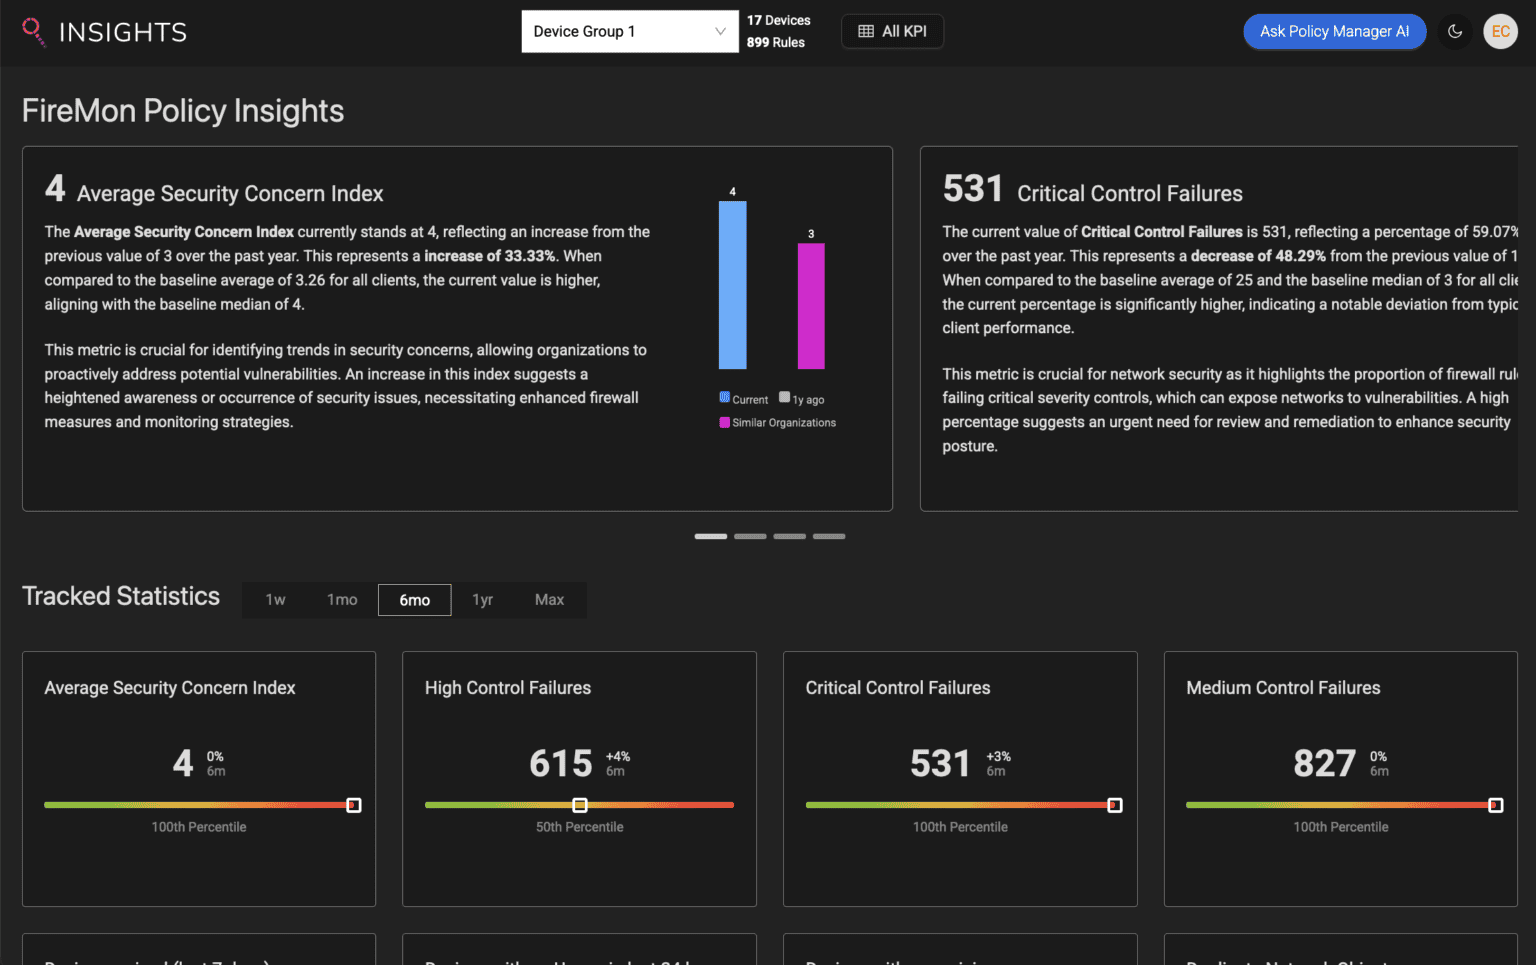Click the 17 Devices indicator
The image size is (1536, 965).
click(779, 20)
